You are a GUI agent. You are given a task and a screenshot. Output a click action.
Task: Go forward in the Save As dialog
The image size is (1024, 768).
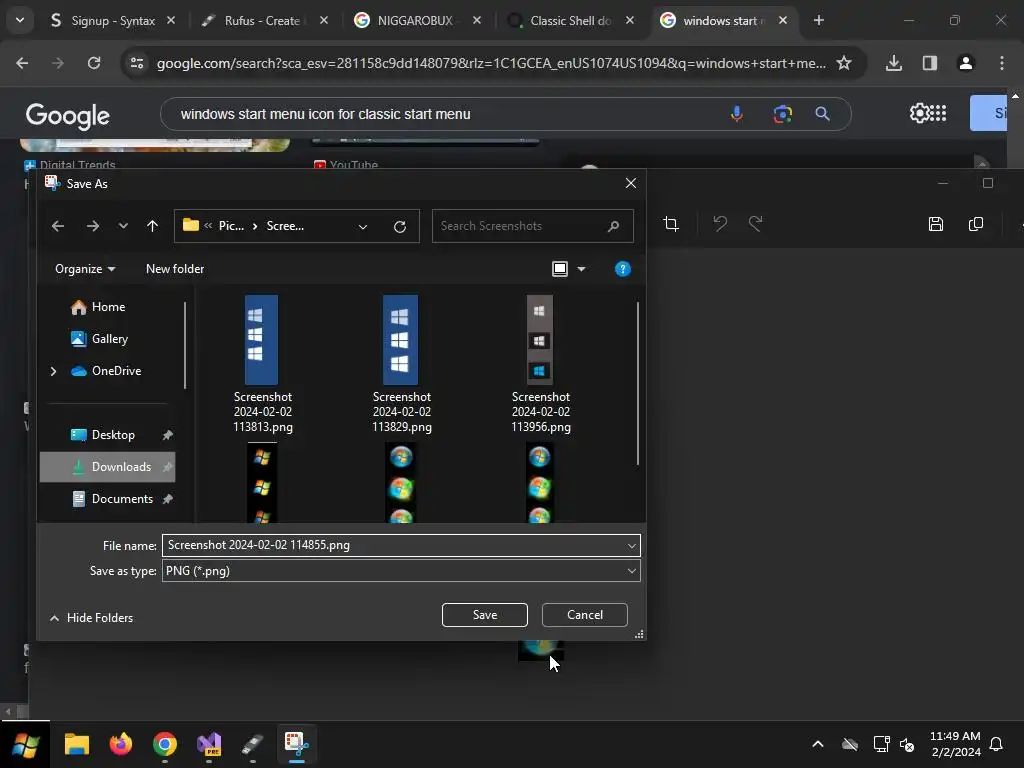[93, 226]
